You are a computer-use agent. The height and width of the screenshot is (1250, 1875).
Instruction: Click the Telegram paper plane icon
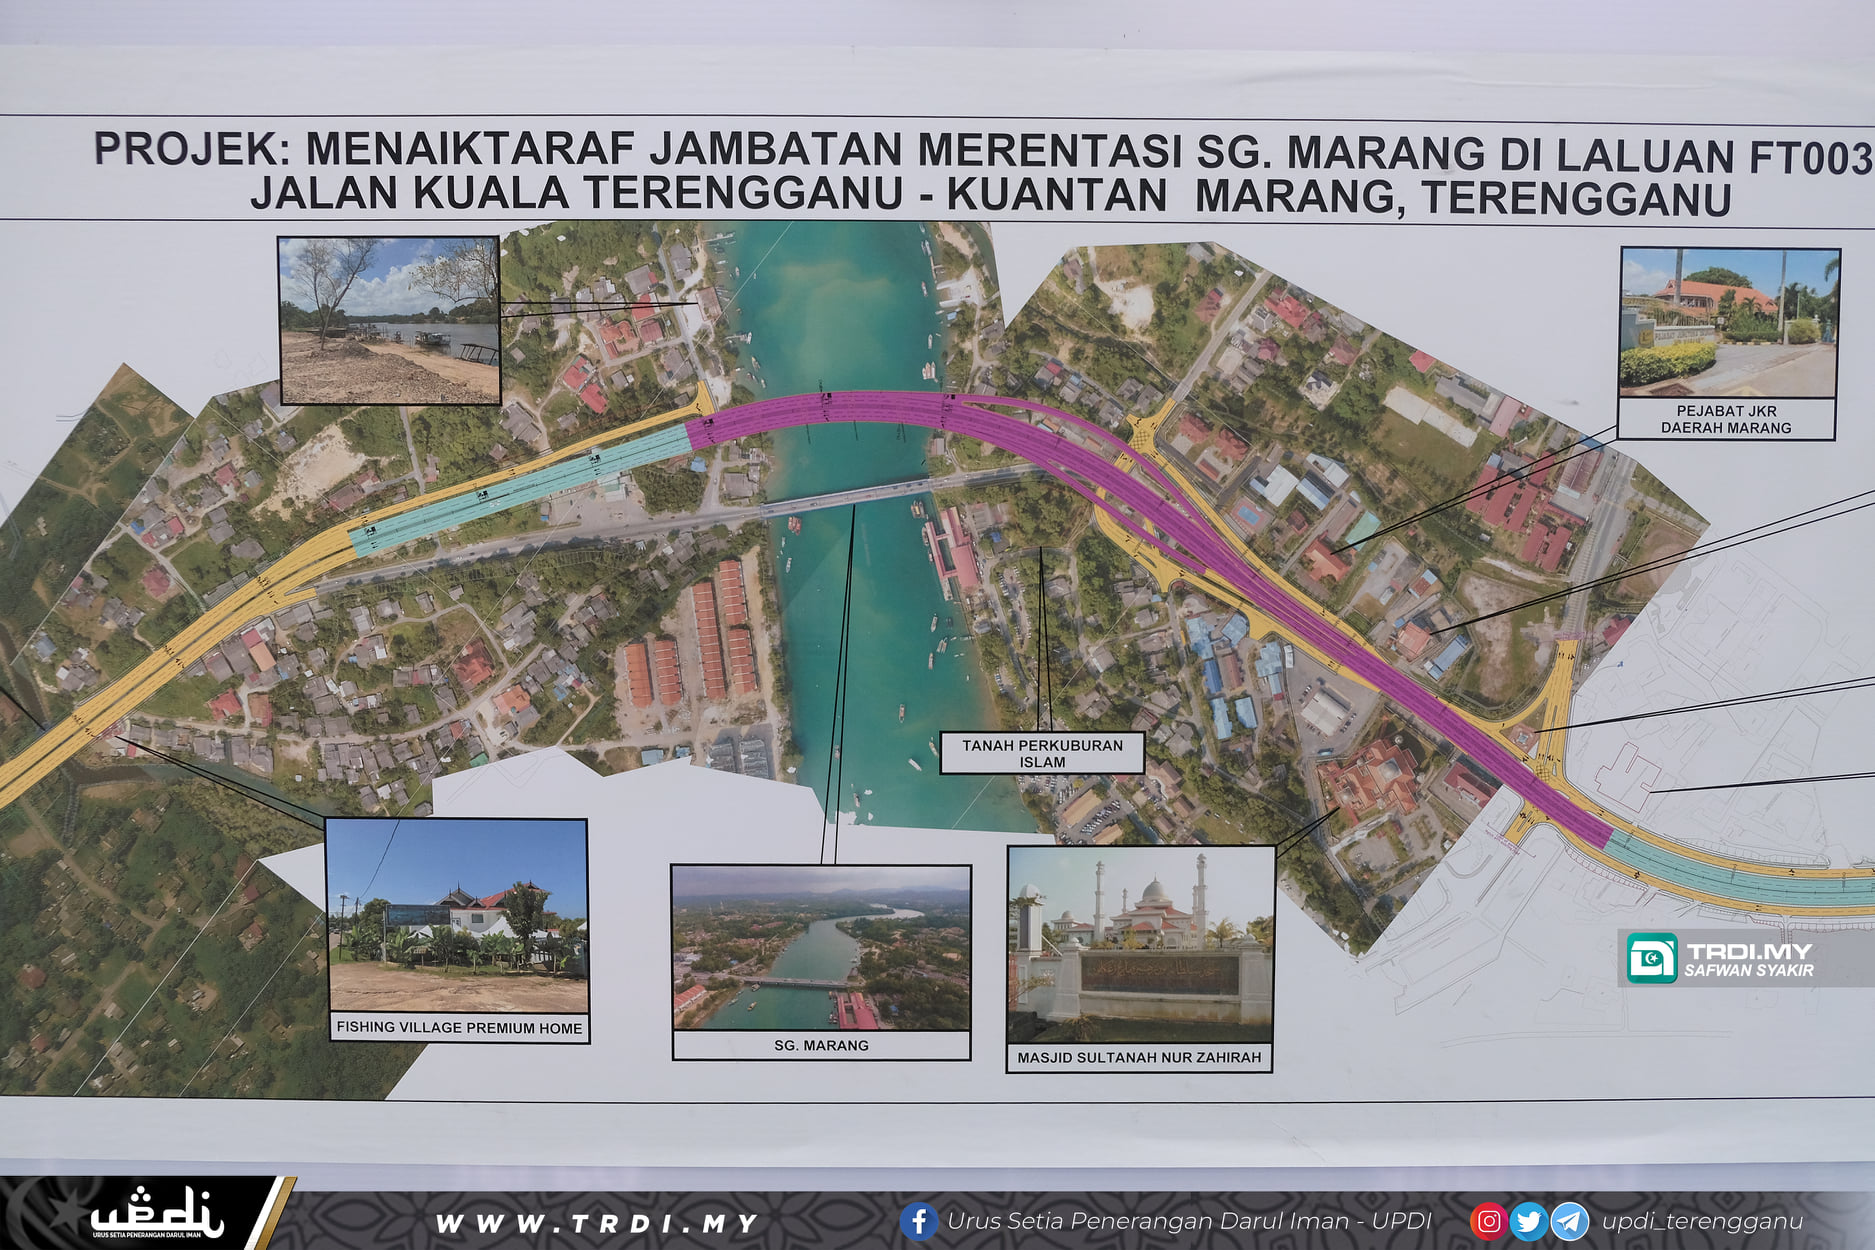coord(1569,1221)
